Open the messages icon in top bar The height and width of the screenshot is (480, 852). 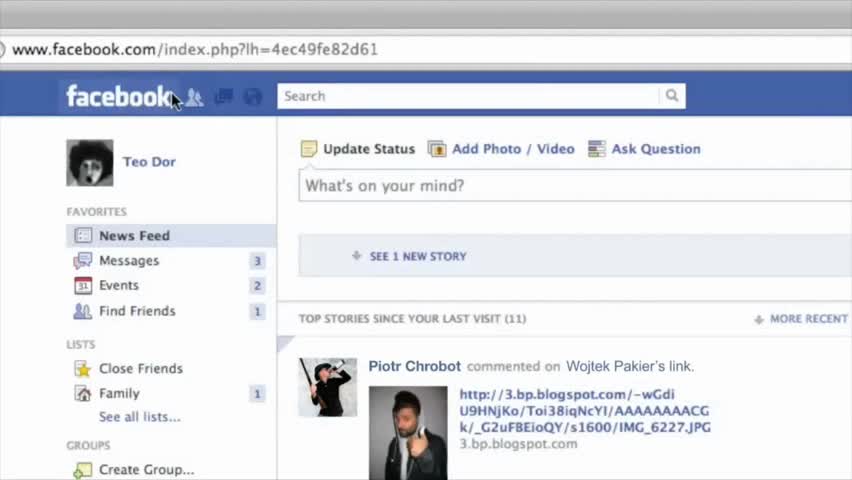coord(224,97)
